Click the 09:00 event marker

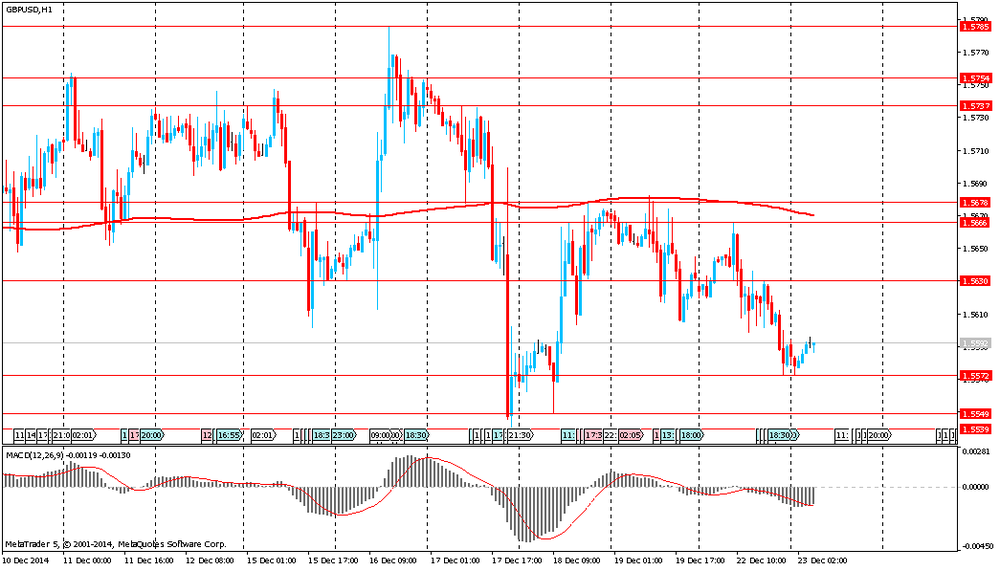coord(381,436)
